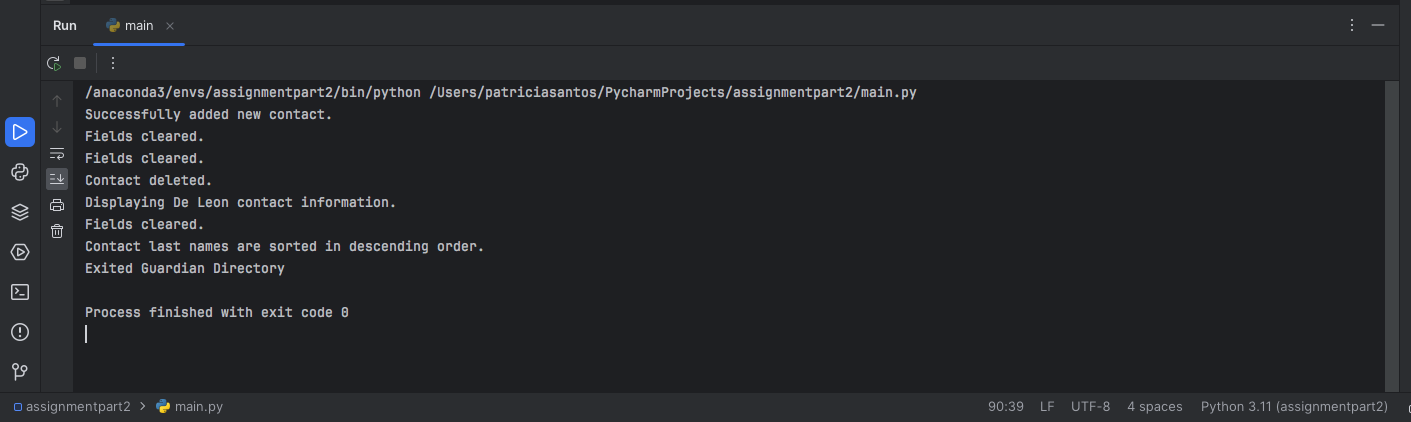
Task: Change UTF-8 file encoding
Action: pos(1090,407)
